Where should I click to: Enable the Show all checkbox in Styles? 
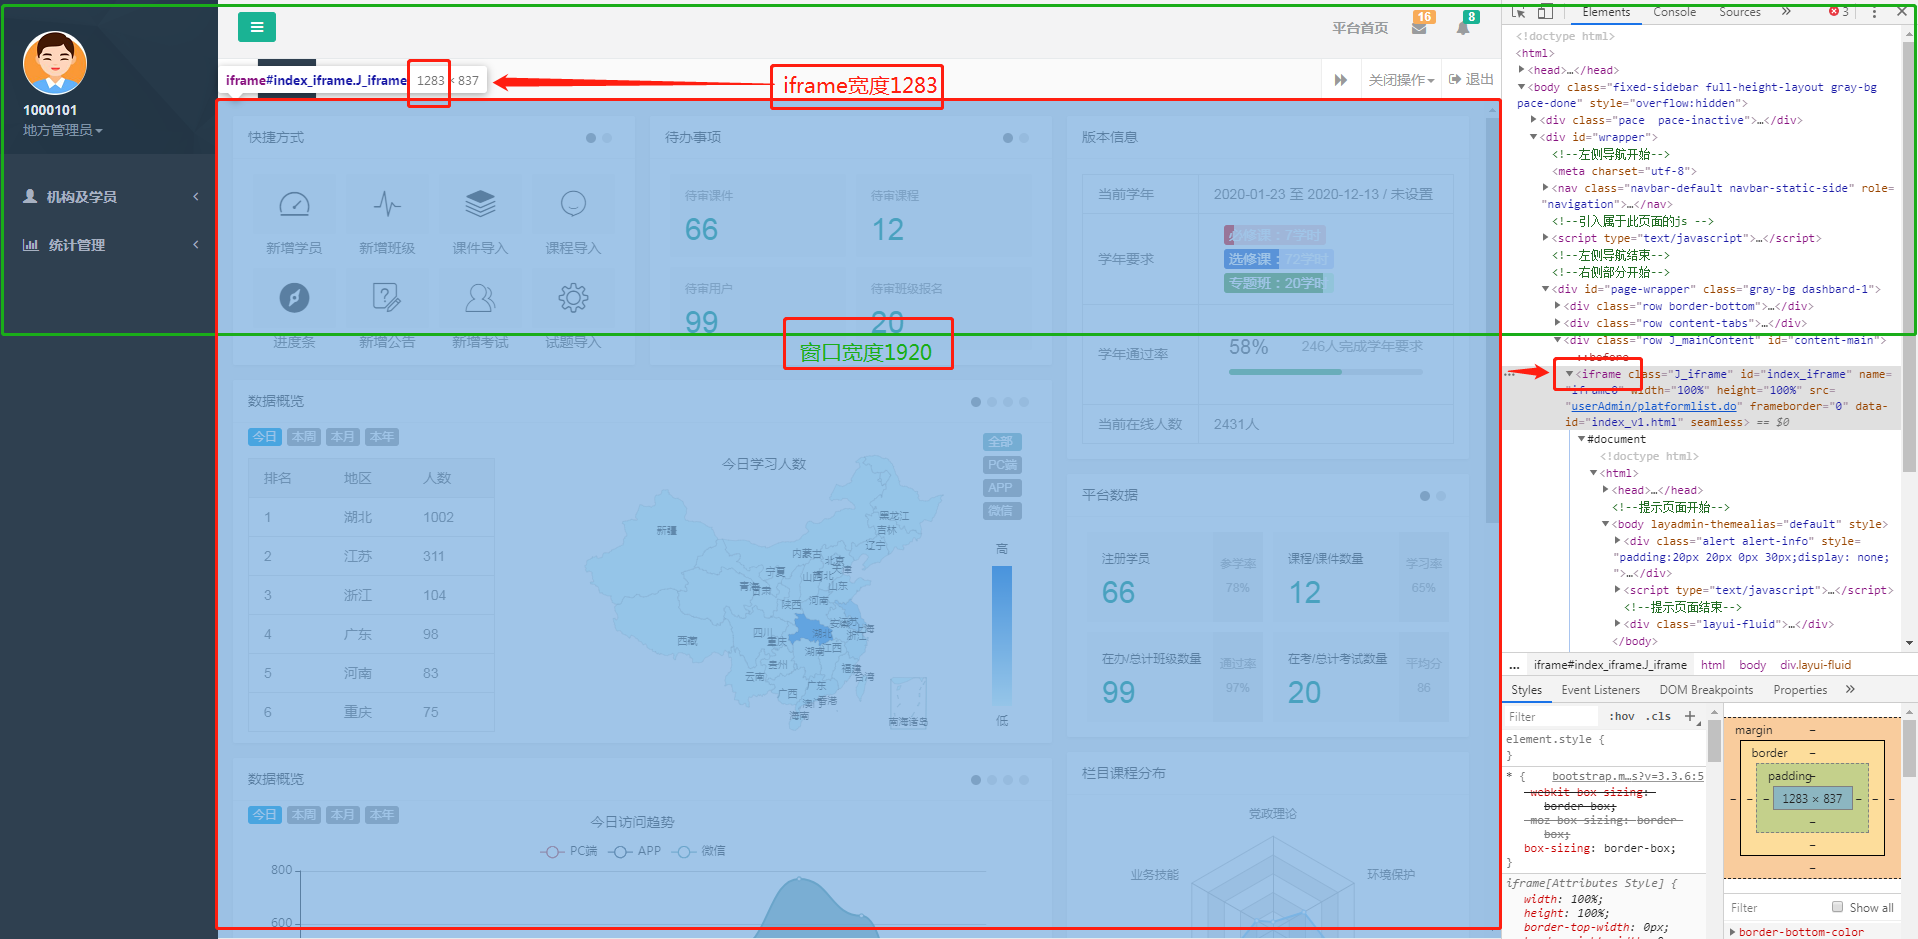point(1838,906)
